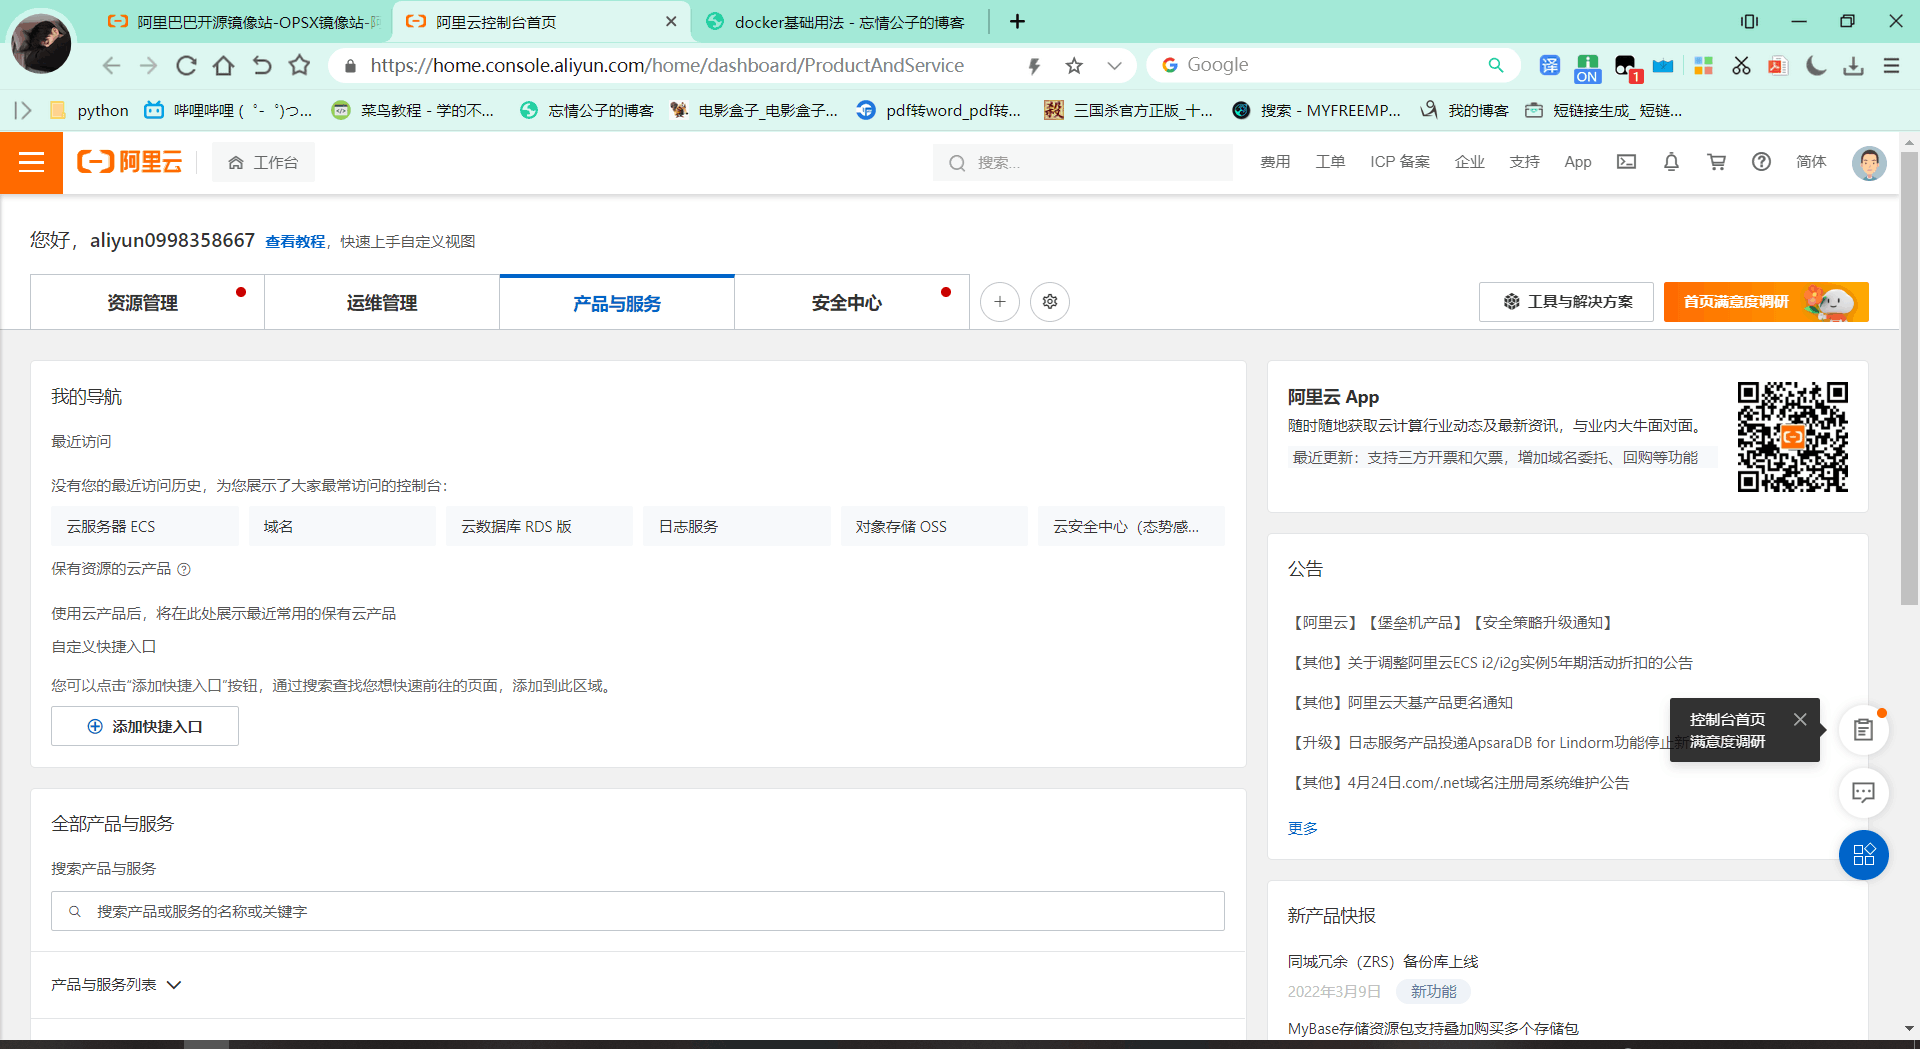This screenshot has width=1920, height=1049.
Task: Select the 产品与服务 tab
Action: [617, 302]
